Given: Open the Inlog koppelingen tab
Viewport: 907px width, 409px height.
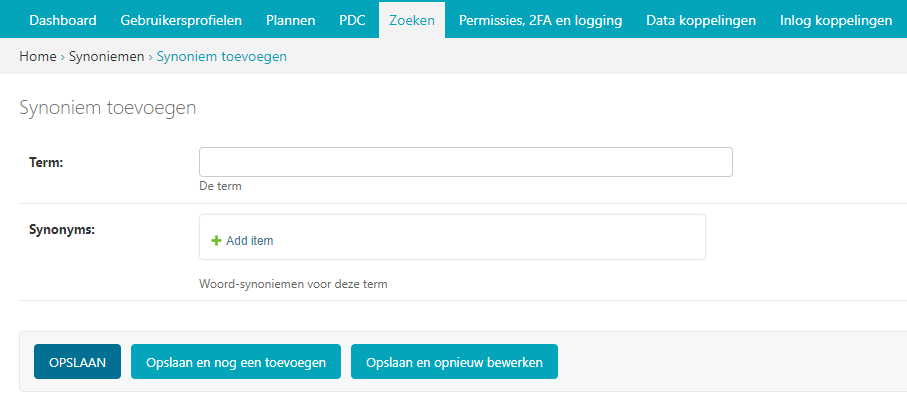Looking at the screenshot, I should (x=836, y=20).
